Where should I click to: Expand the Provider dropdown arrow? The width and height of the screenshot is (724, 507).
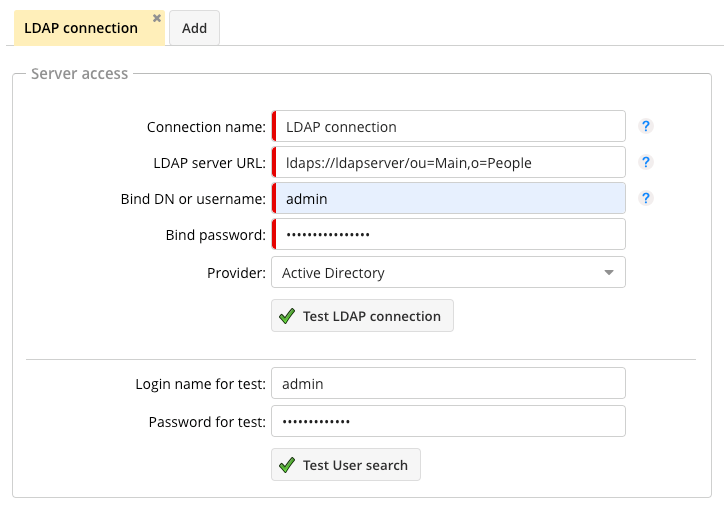(608, 273)
